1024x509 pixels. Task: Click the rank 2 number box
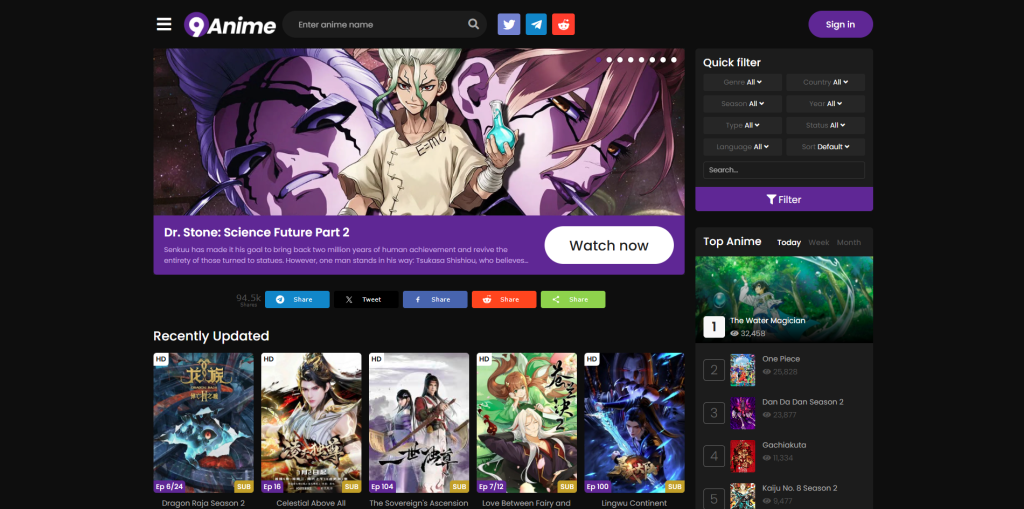714,370
